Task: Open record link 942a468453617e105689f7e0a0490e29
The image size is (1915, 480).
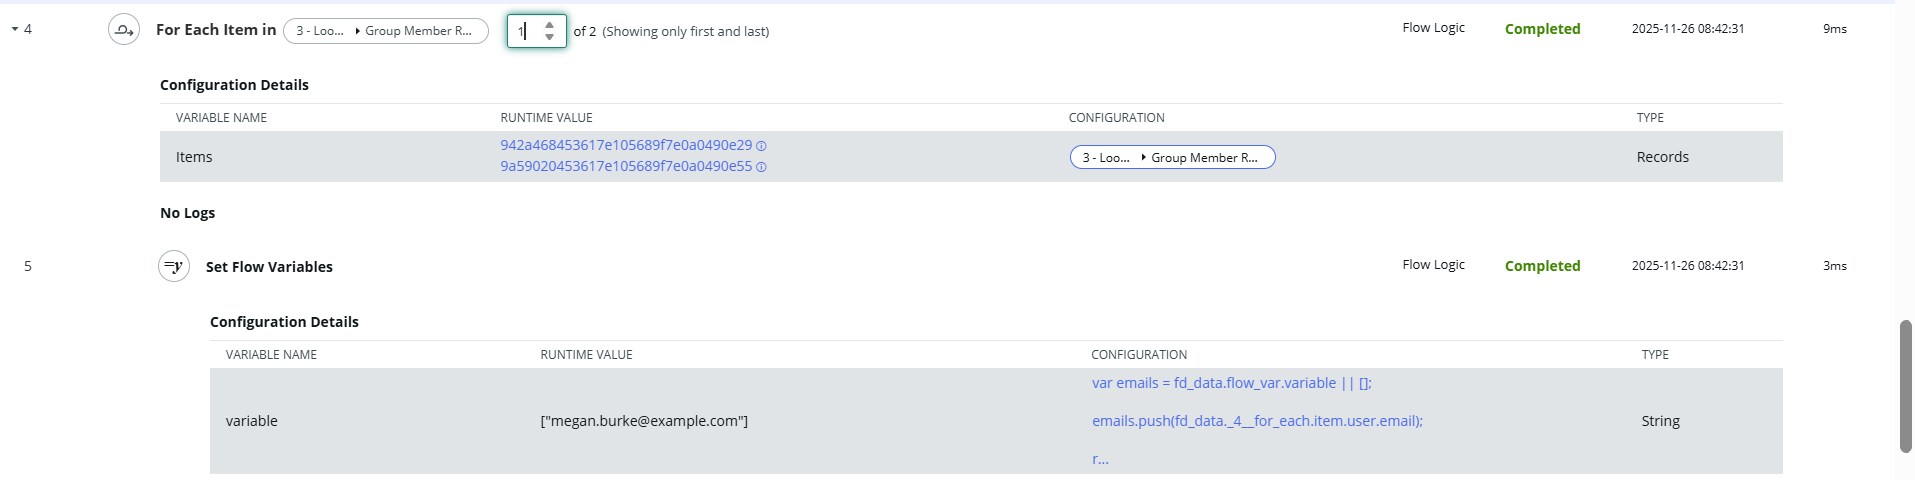Action: pyautogui.click(x=626, y=145)
